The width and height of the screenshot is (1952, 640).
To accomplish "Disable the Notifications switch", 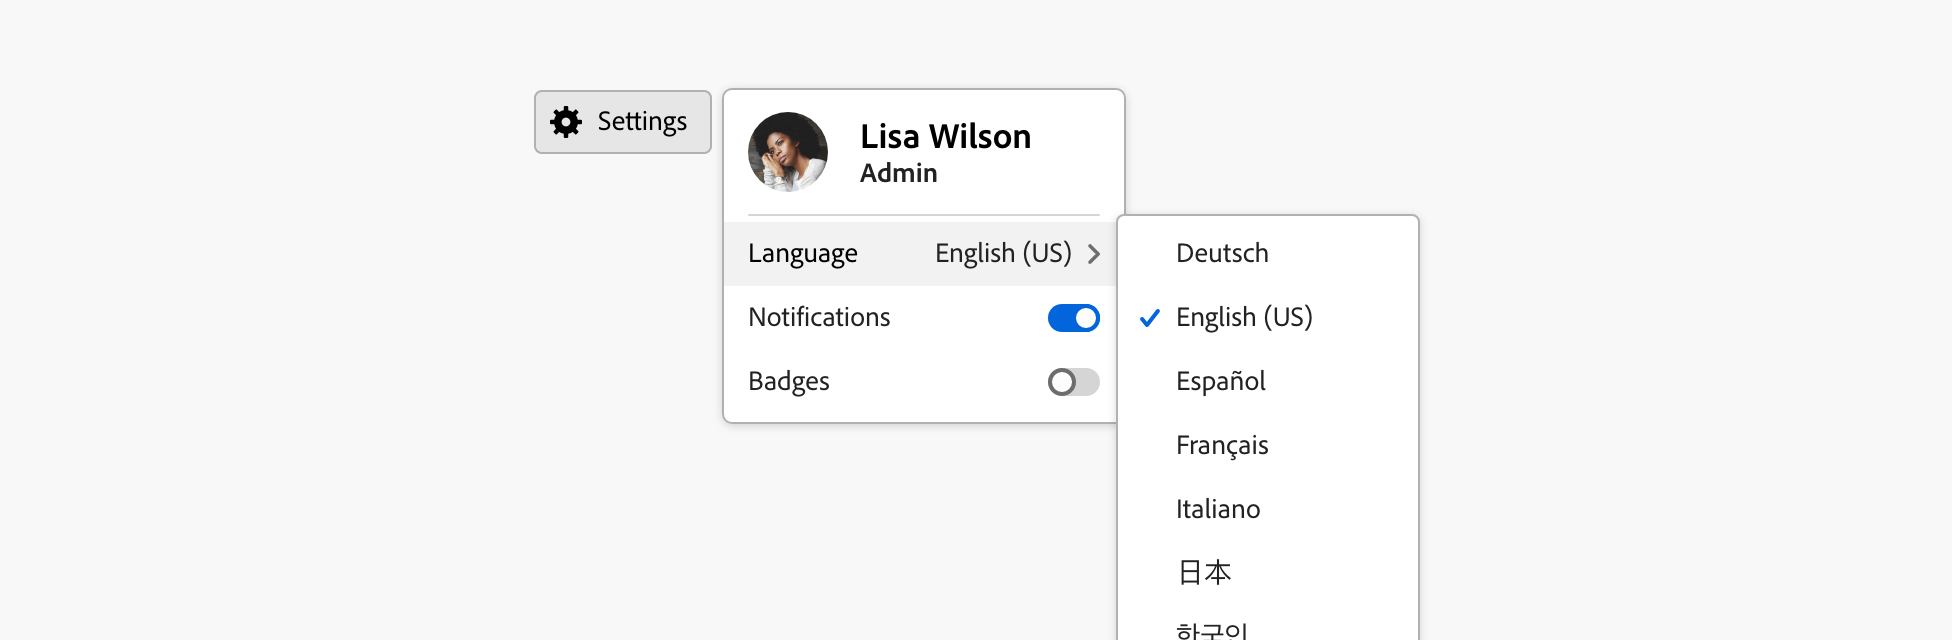I will (x=1073, y=318).
